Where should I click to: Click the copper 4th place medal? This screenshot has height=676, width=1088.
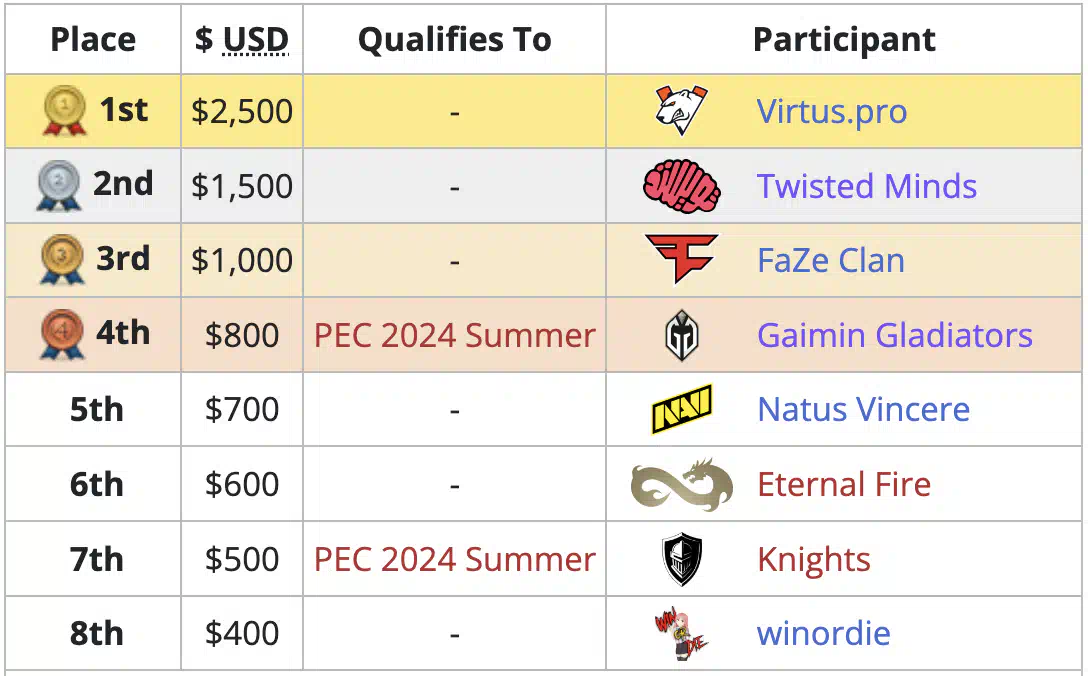[x=62, y=335]
